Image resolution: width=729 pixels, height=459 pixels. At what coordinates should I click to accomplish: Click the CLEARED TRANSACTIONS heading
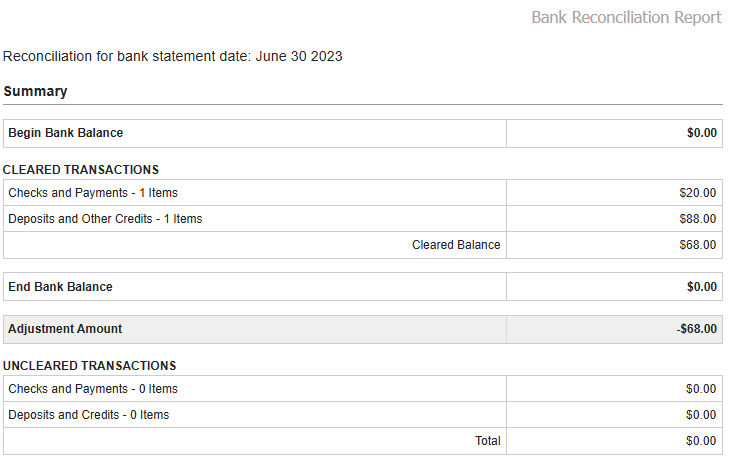(81, 170)
